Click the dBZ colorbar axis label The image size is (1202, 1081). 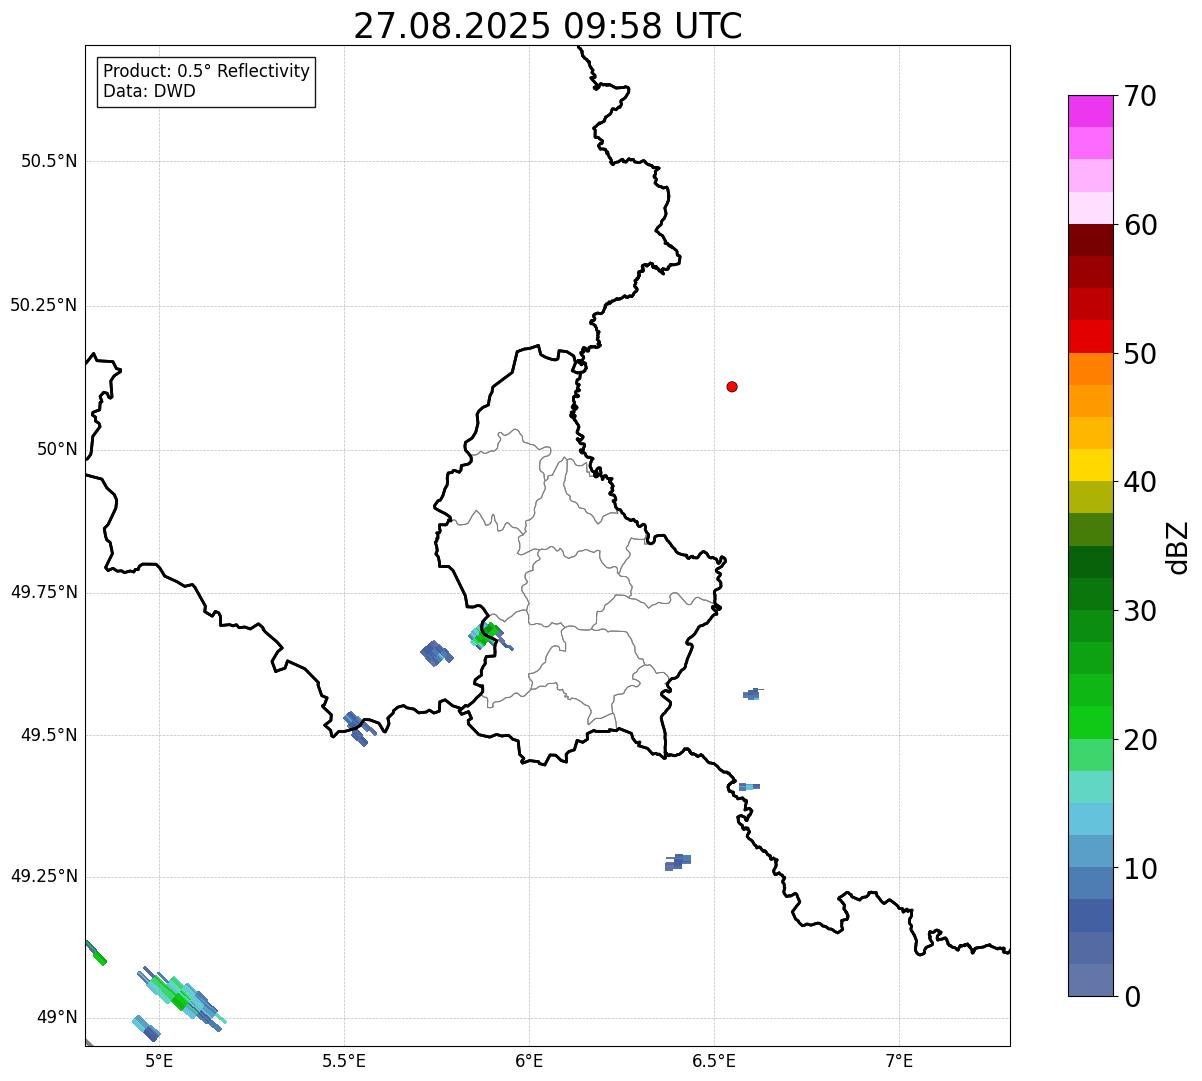click(x=1178, y=546)
